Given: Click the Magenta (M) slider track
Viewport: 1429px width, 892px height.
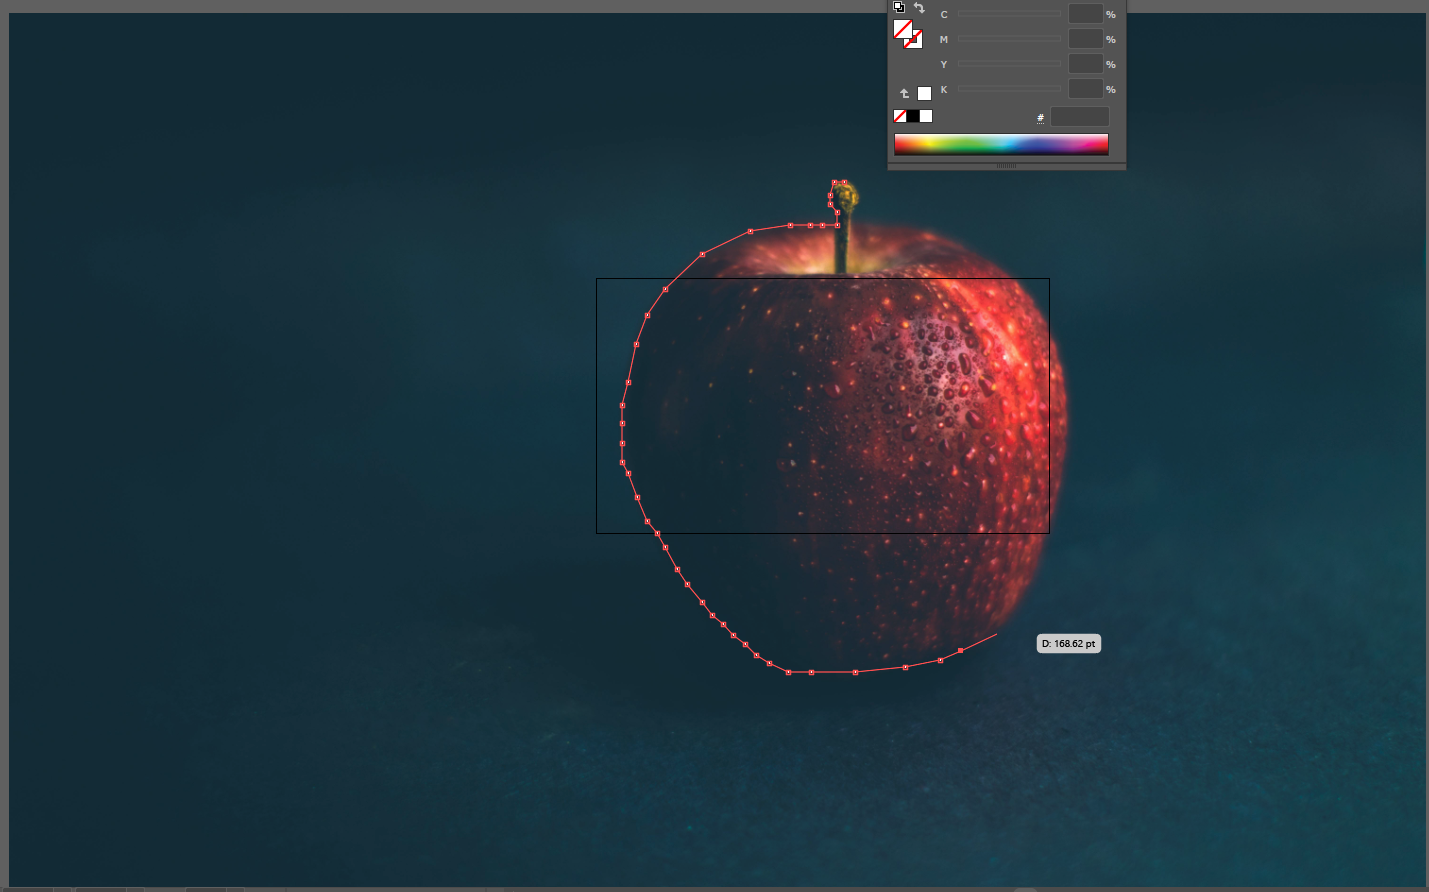Looking at the screenshot, I should (x=1009, y=39).
